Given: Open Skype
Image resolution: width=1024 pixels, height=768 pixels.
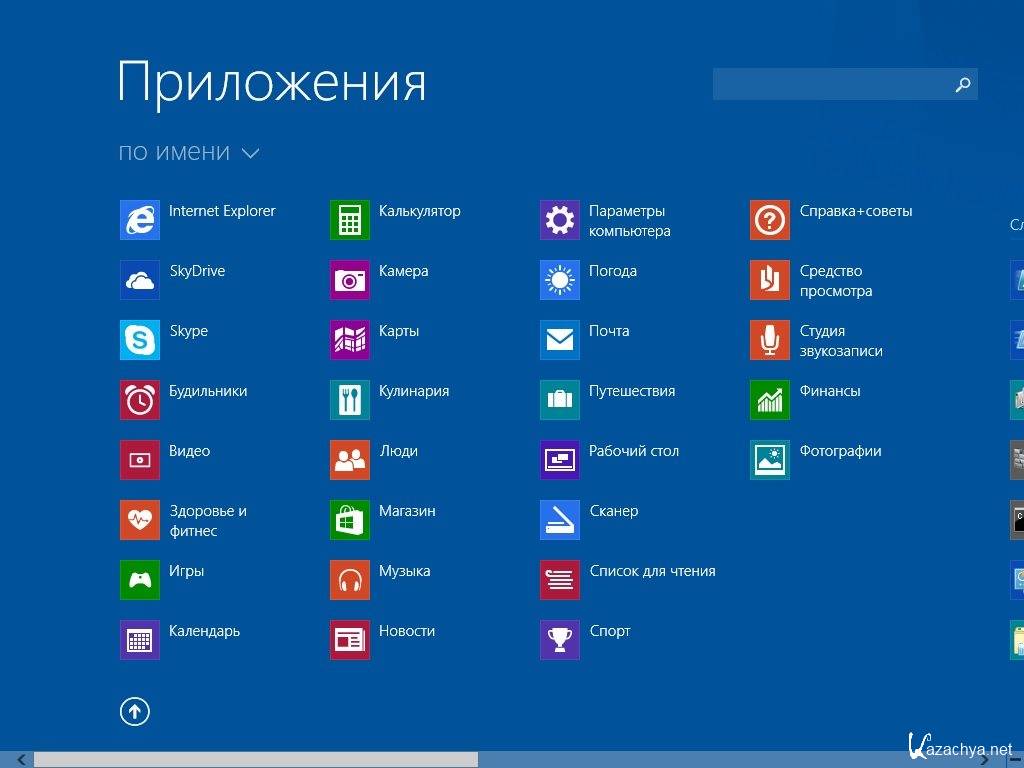Looking at the screenshot, I should click(x=139, y=339).
